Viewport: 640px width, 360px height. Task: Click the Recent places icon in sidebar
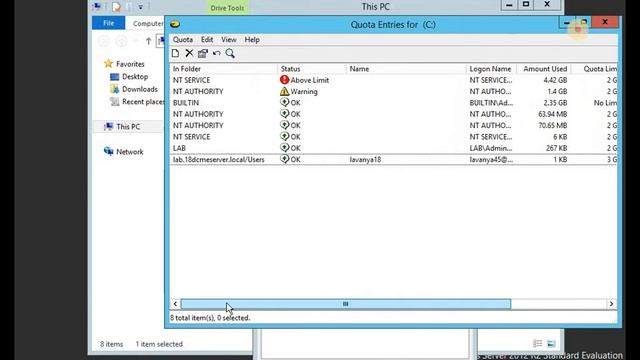[115, 101]
